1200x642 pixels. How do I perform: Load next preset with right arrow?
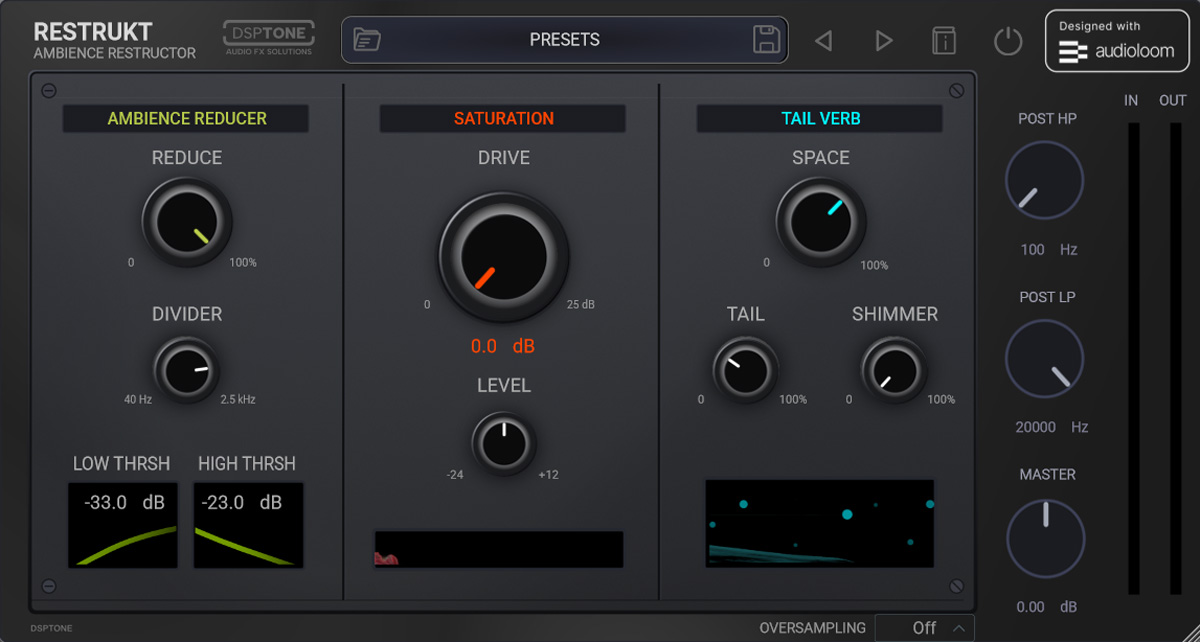884,41
